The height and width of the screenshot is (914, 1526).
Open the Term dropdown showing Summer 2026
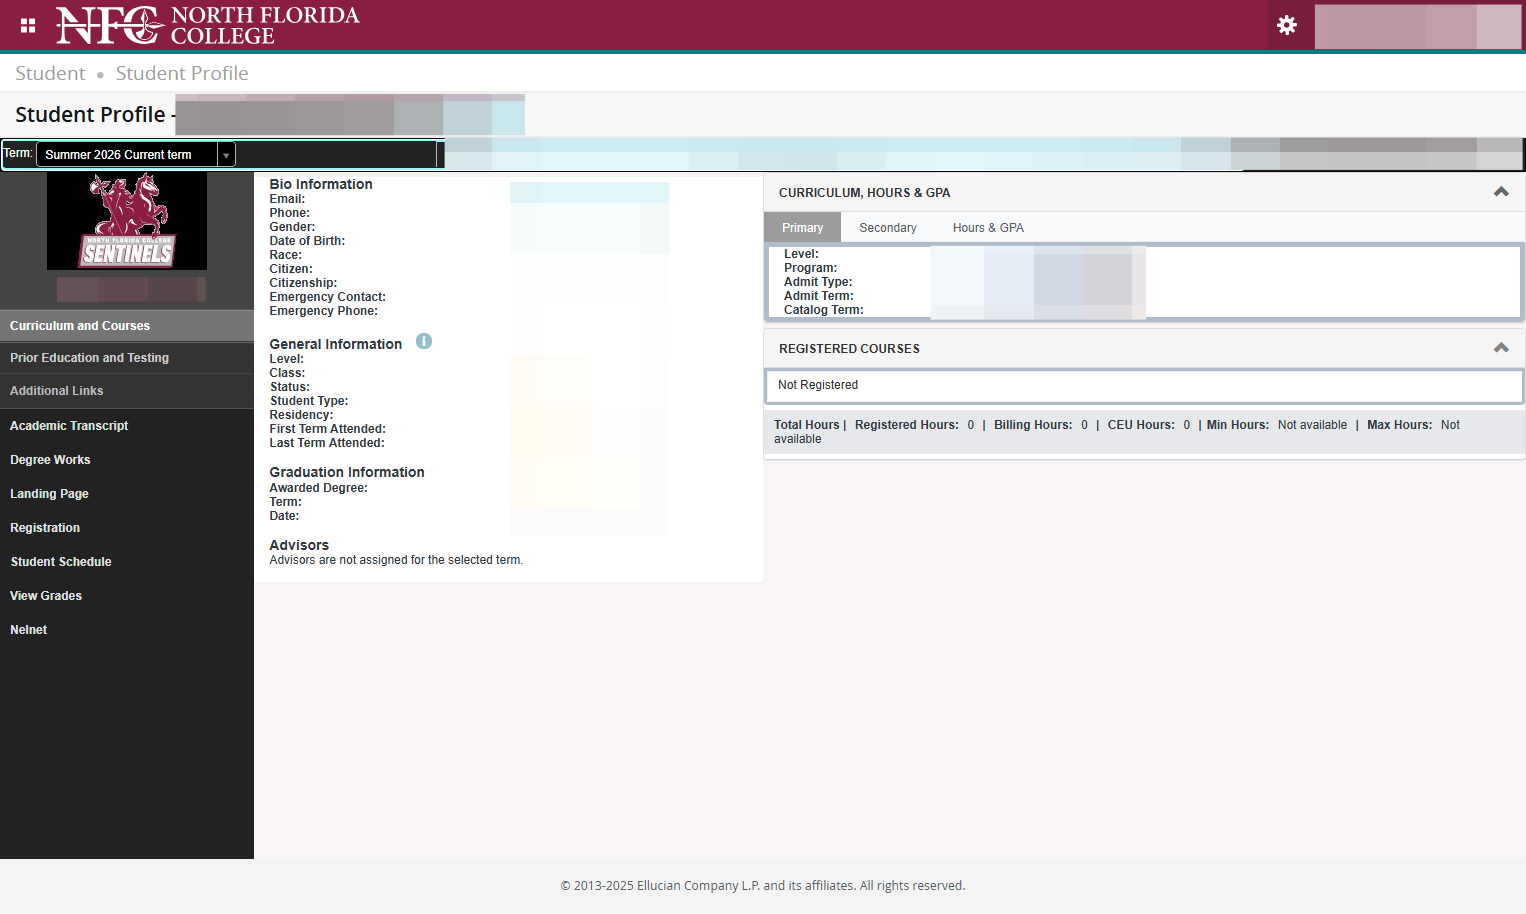(136, 155)
